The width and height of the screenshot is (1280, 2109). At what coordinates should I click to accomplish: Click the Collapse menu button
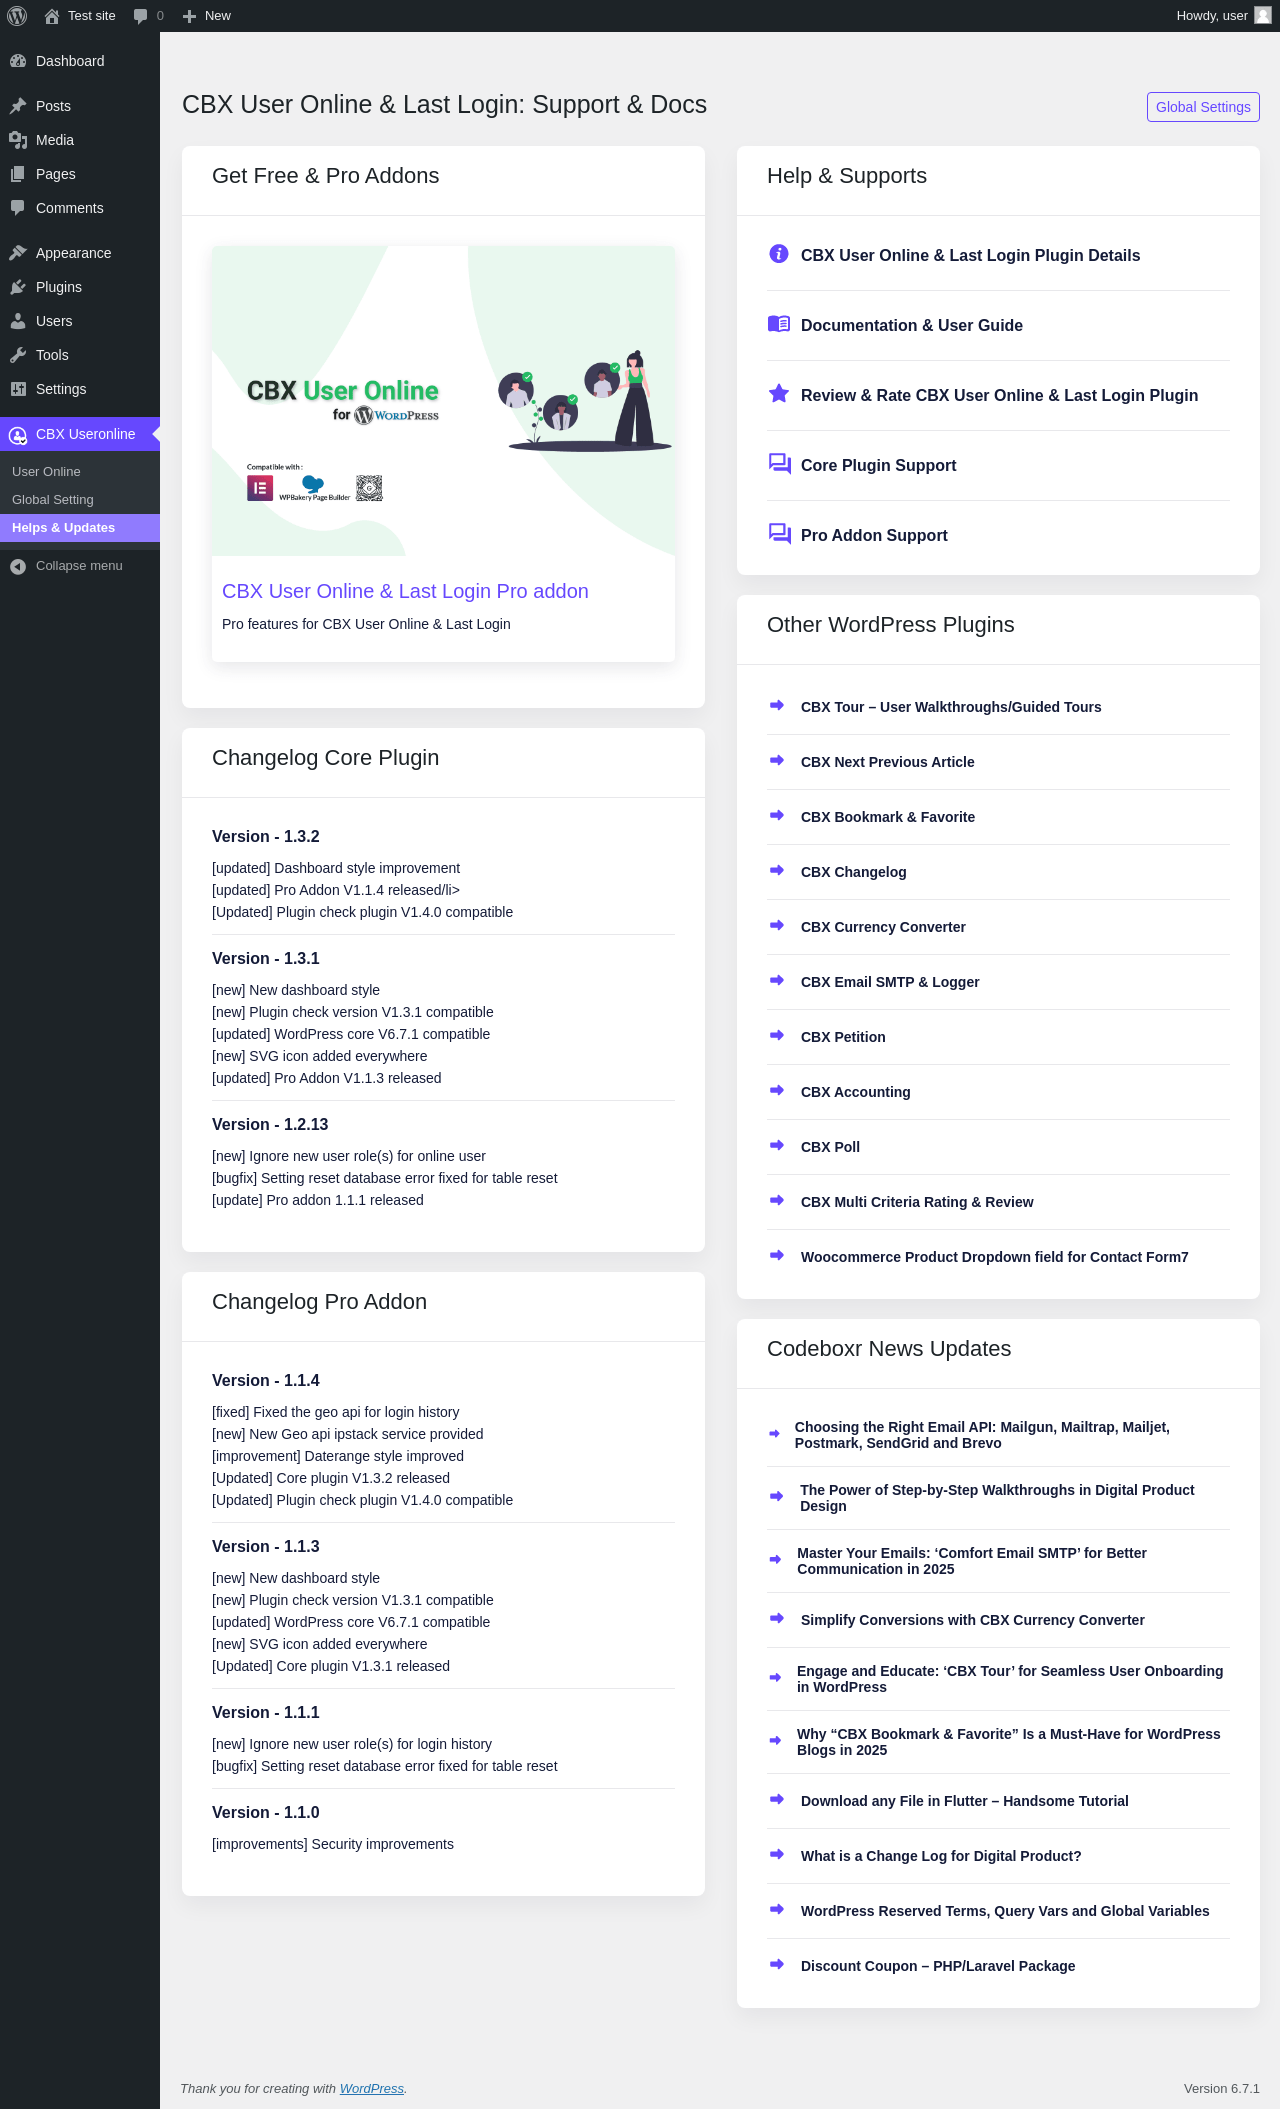coord(80,566)
